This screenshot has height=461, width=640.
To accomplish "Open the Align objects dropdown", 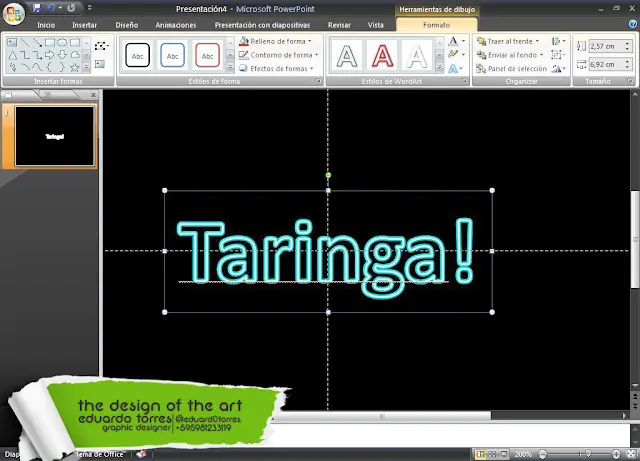I will [x=558, y=41].
